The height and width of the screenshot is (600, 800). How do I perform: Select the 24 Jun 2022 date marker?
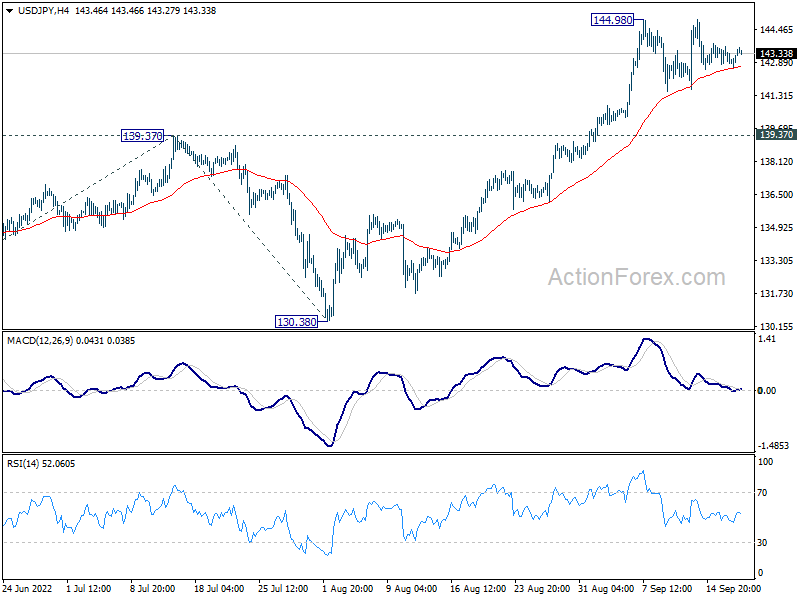click(27, 589)
